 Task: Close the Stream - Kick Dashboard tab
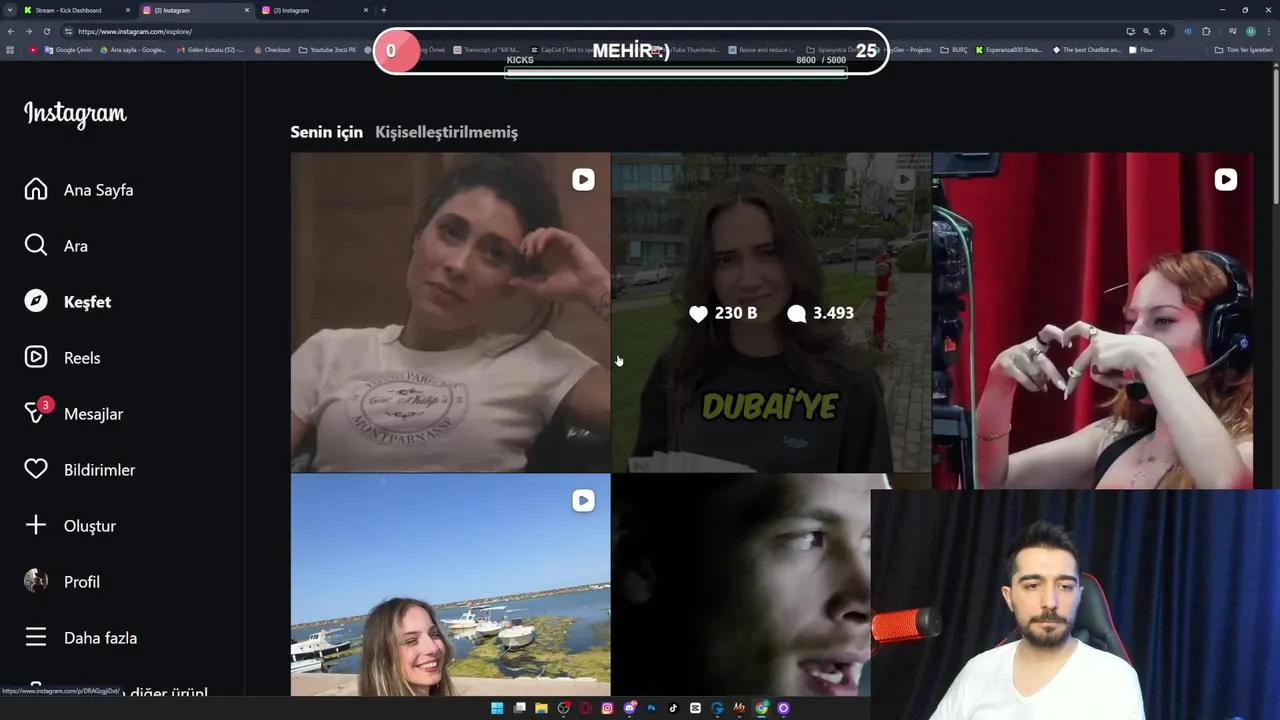click(128, 10)
